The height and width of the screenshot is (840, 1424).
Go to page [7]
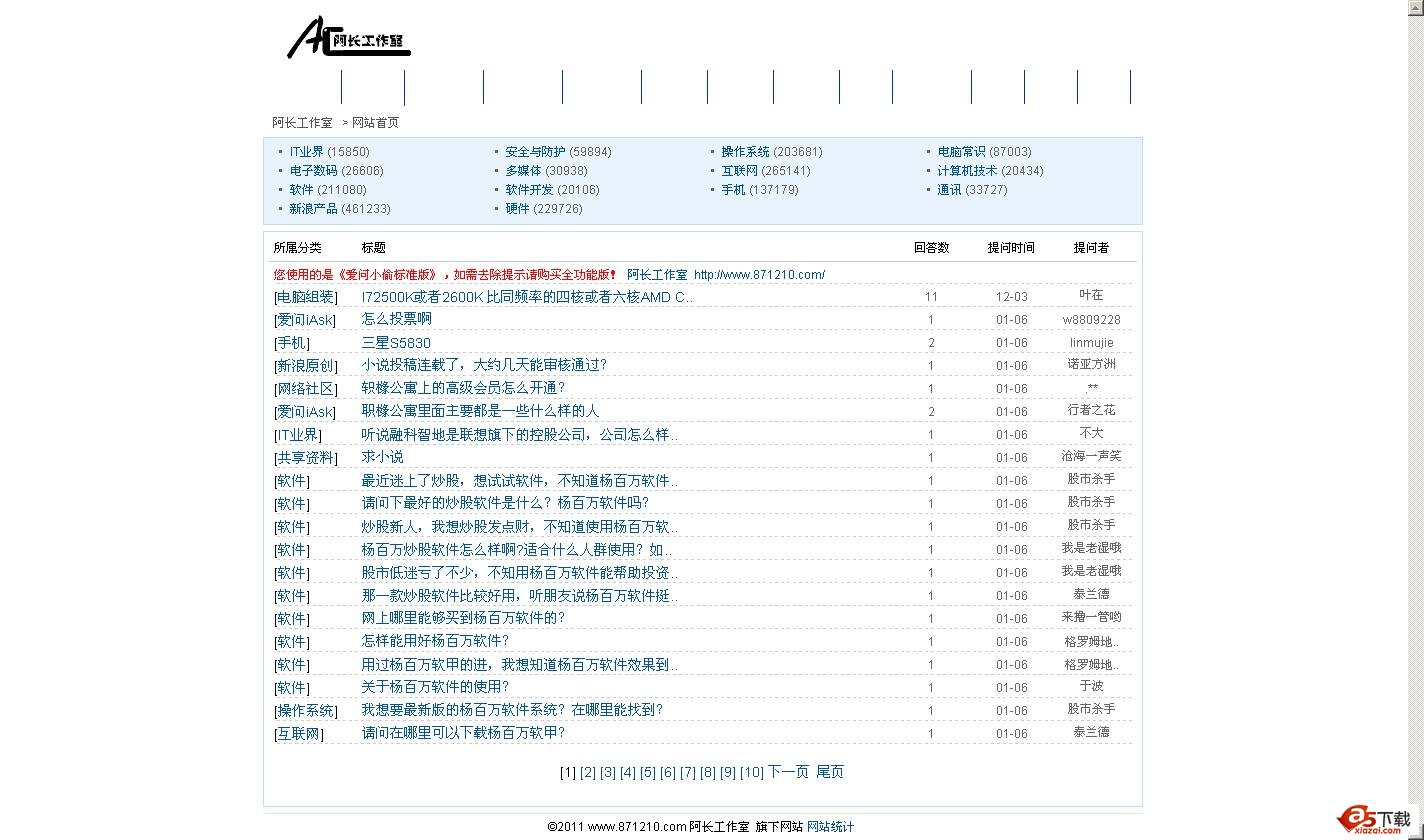[x=688, y=772]
